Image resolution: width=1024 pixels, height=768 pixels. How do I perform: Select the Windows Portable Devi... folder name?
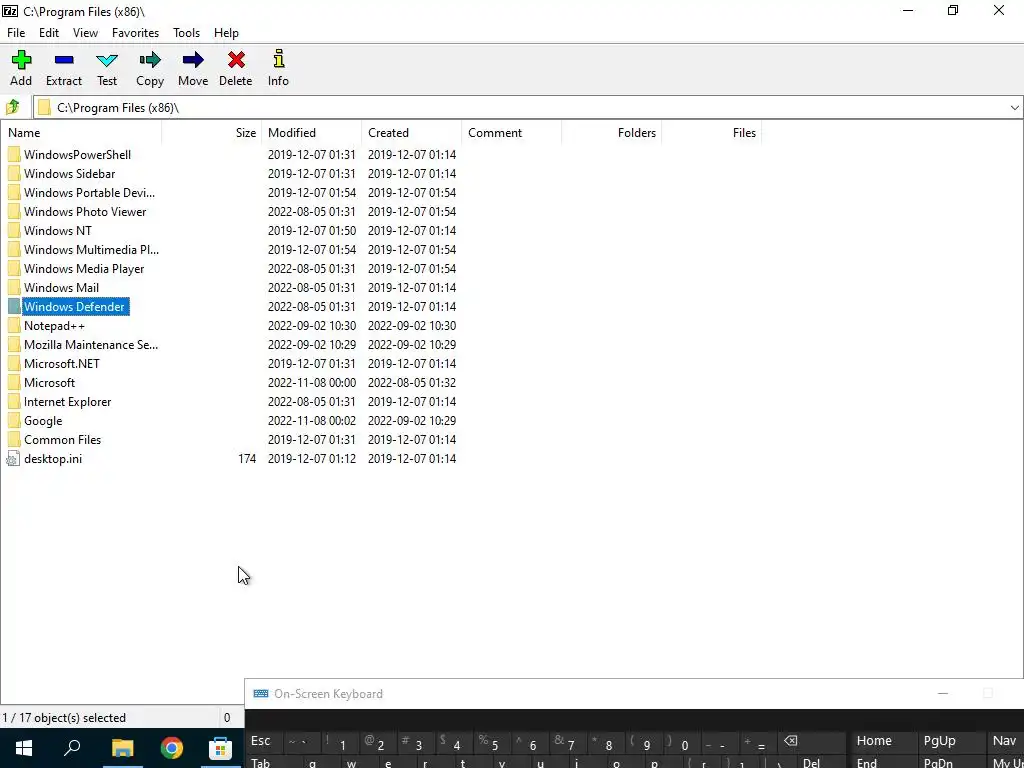point(89,193)
